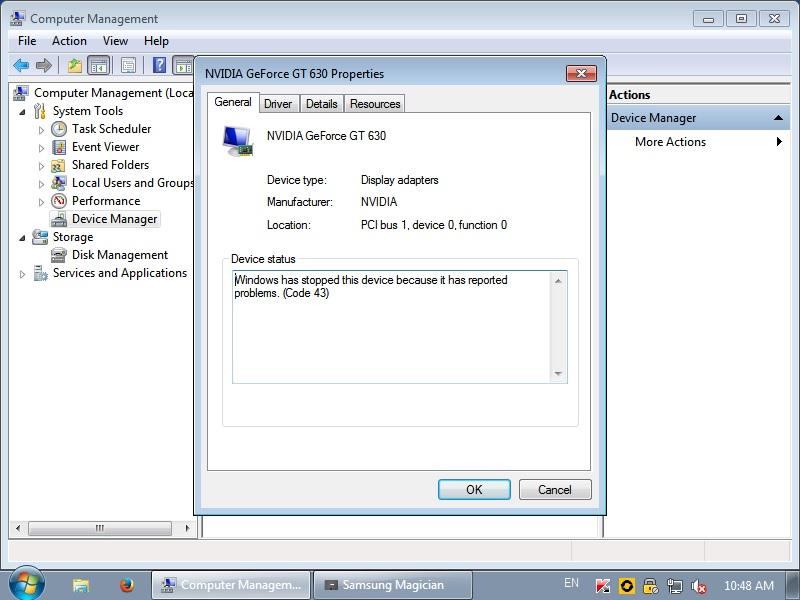Viewport: 800px width, 600px height.
Task: Click the padlock tray icon
Action: [650, 586]
